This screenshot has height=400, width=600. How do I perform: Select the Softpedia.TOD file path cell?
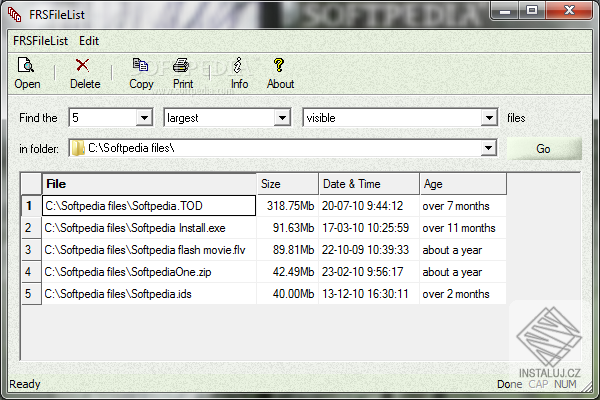pos(149,206)
